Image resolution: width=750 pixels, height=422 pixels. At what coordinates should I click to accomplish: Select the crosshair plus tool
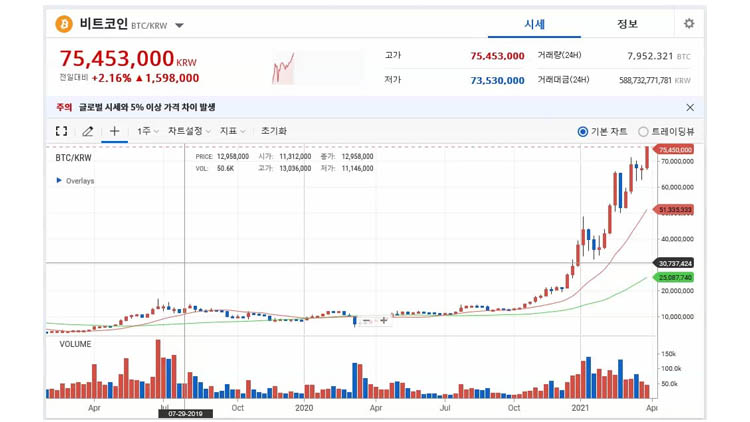114,131
